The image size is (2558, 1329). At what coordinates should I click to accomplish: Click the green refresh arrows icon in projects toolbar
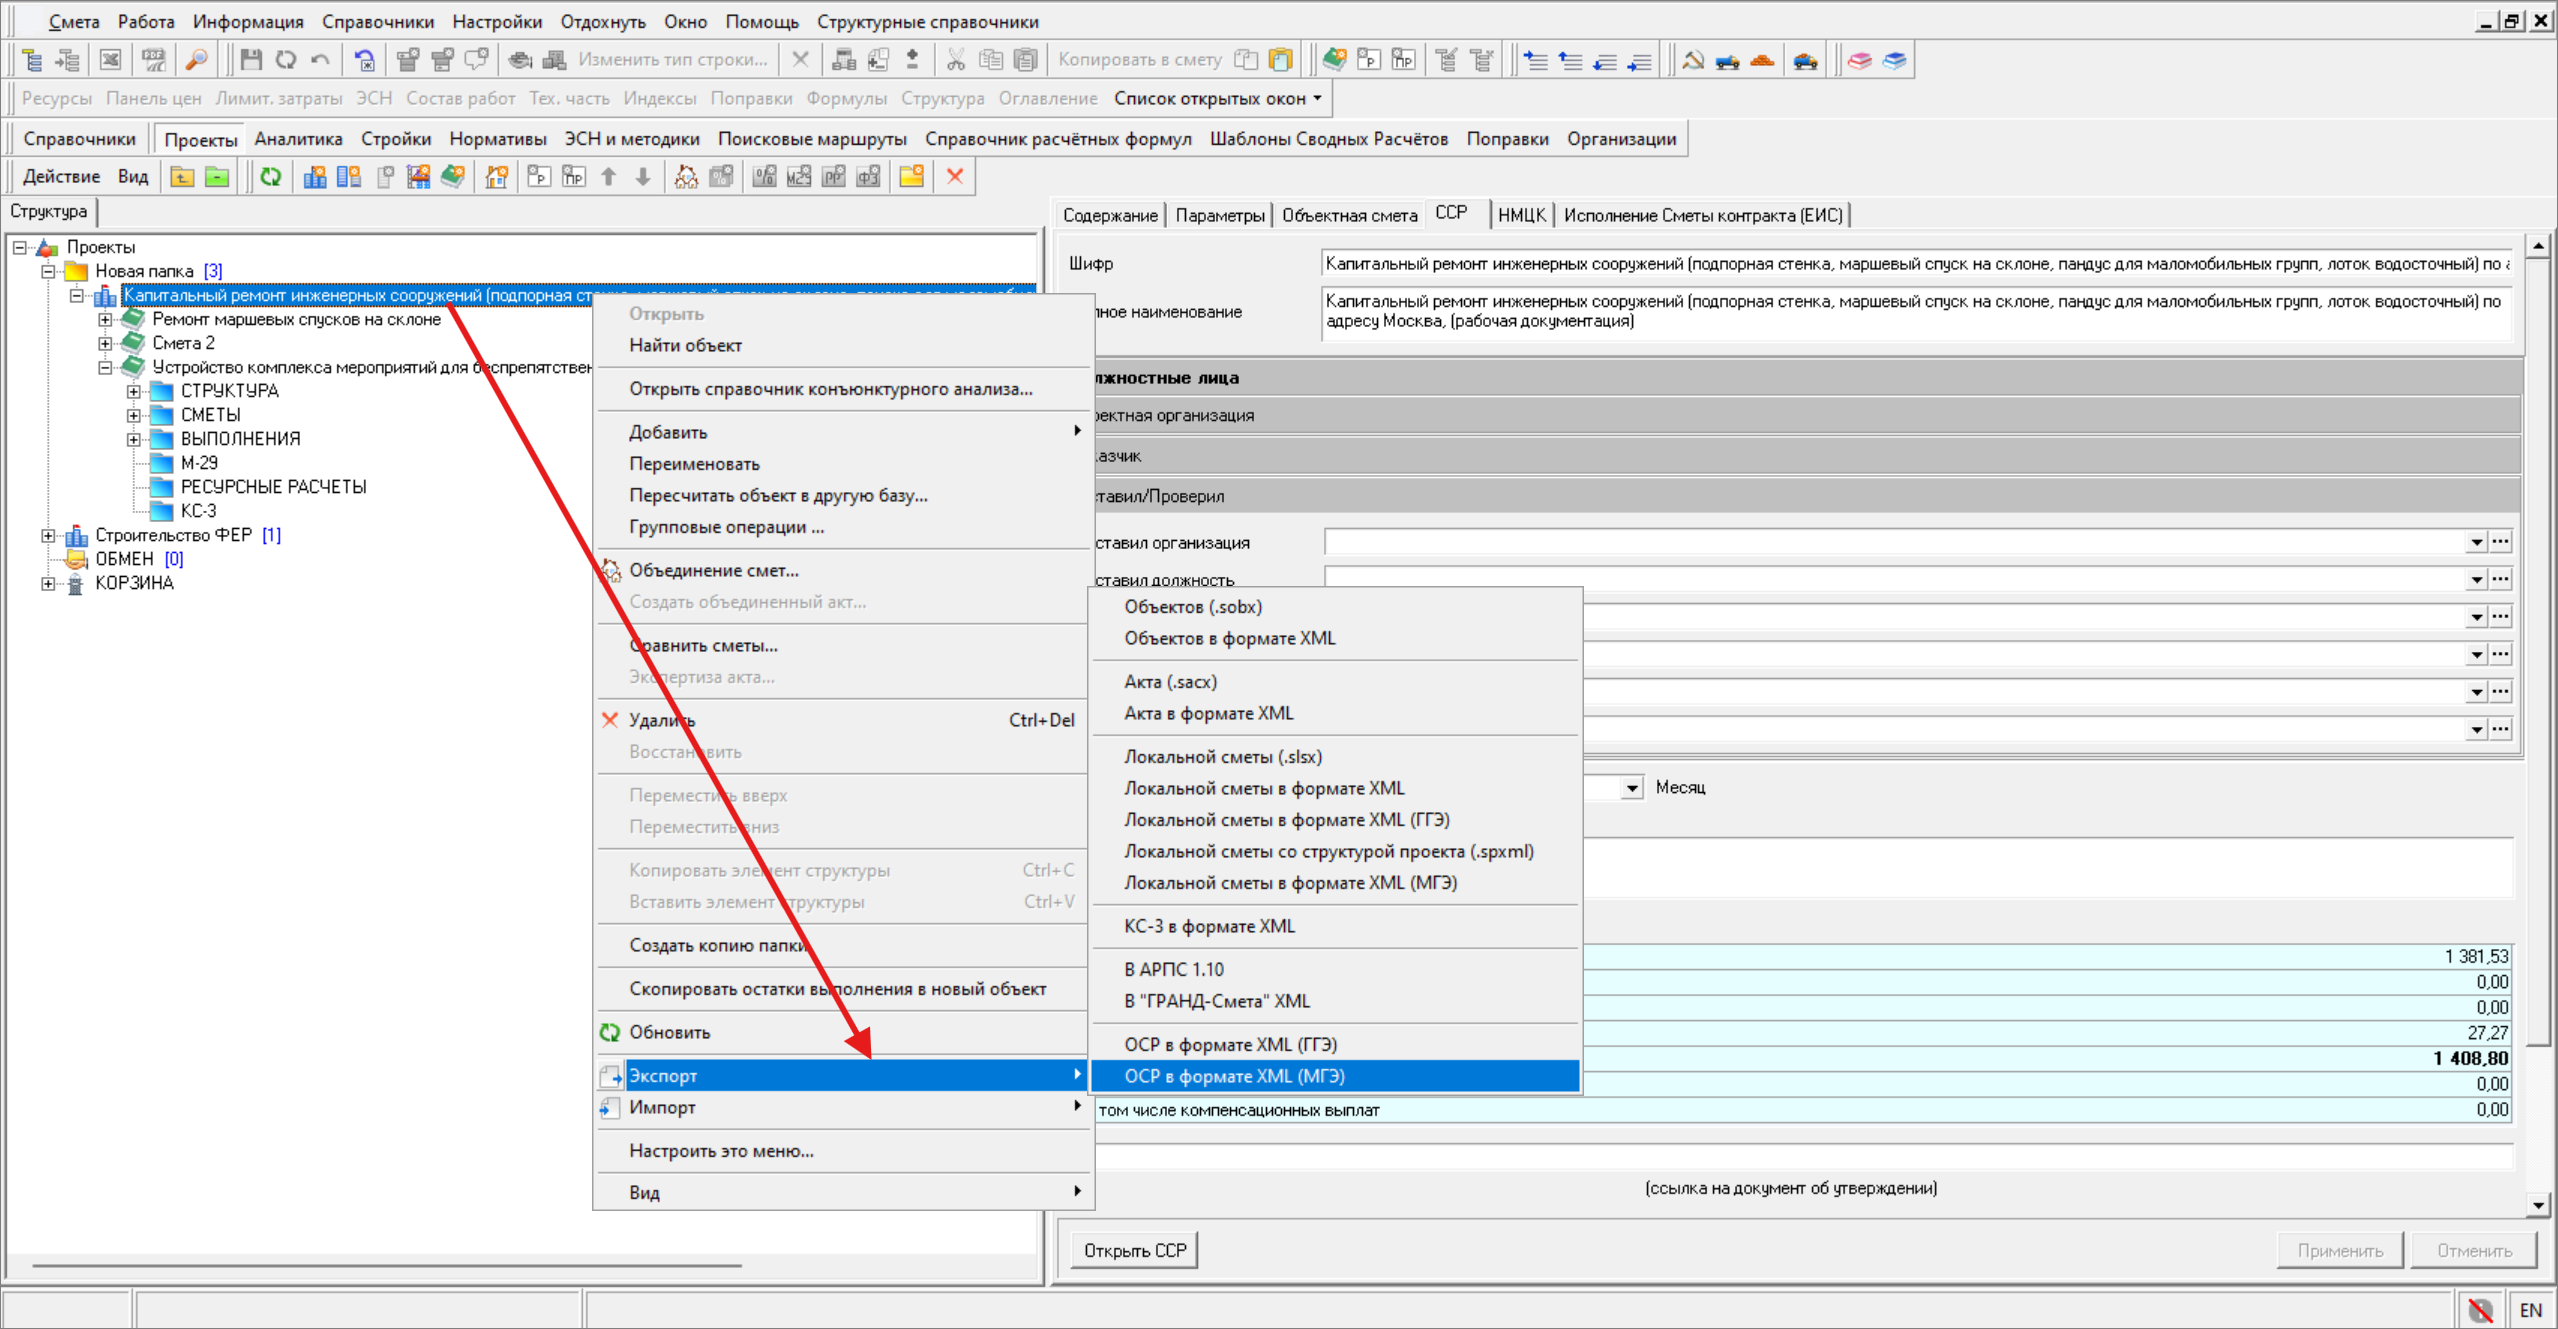(270, 177)
